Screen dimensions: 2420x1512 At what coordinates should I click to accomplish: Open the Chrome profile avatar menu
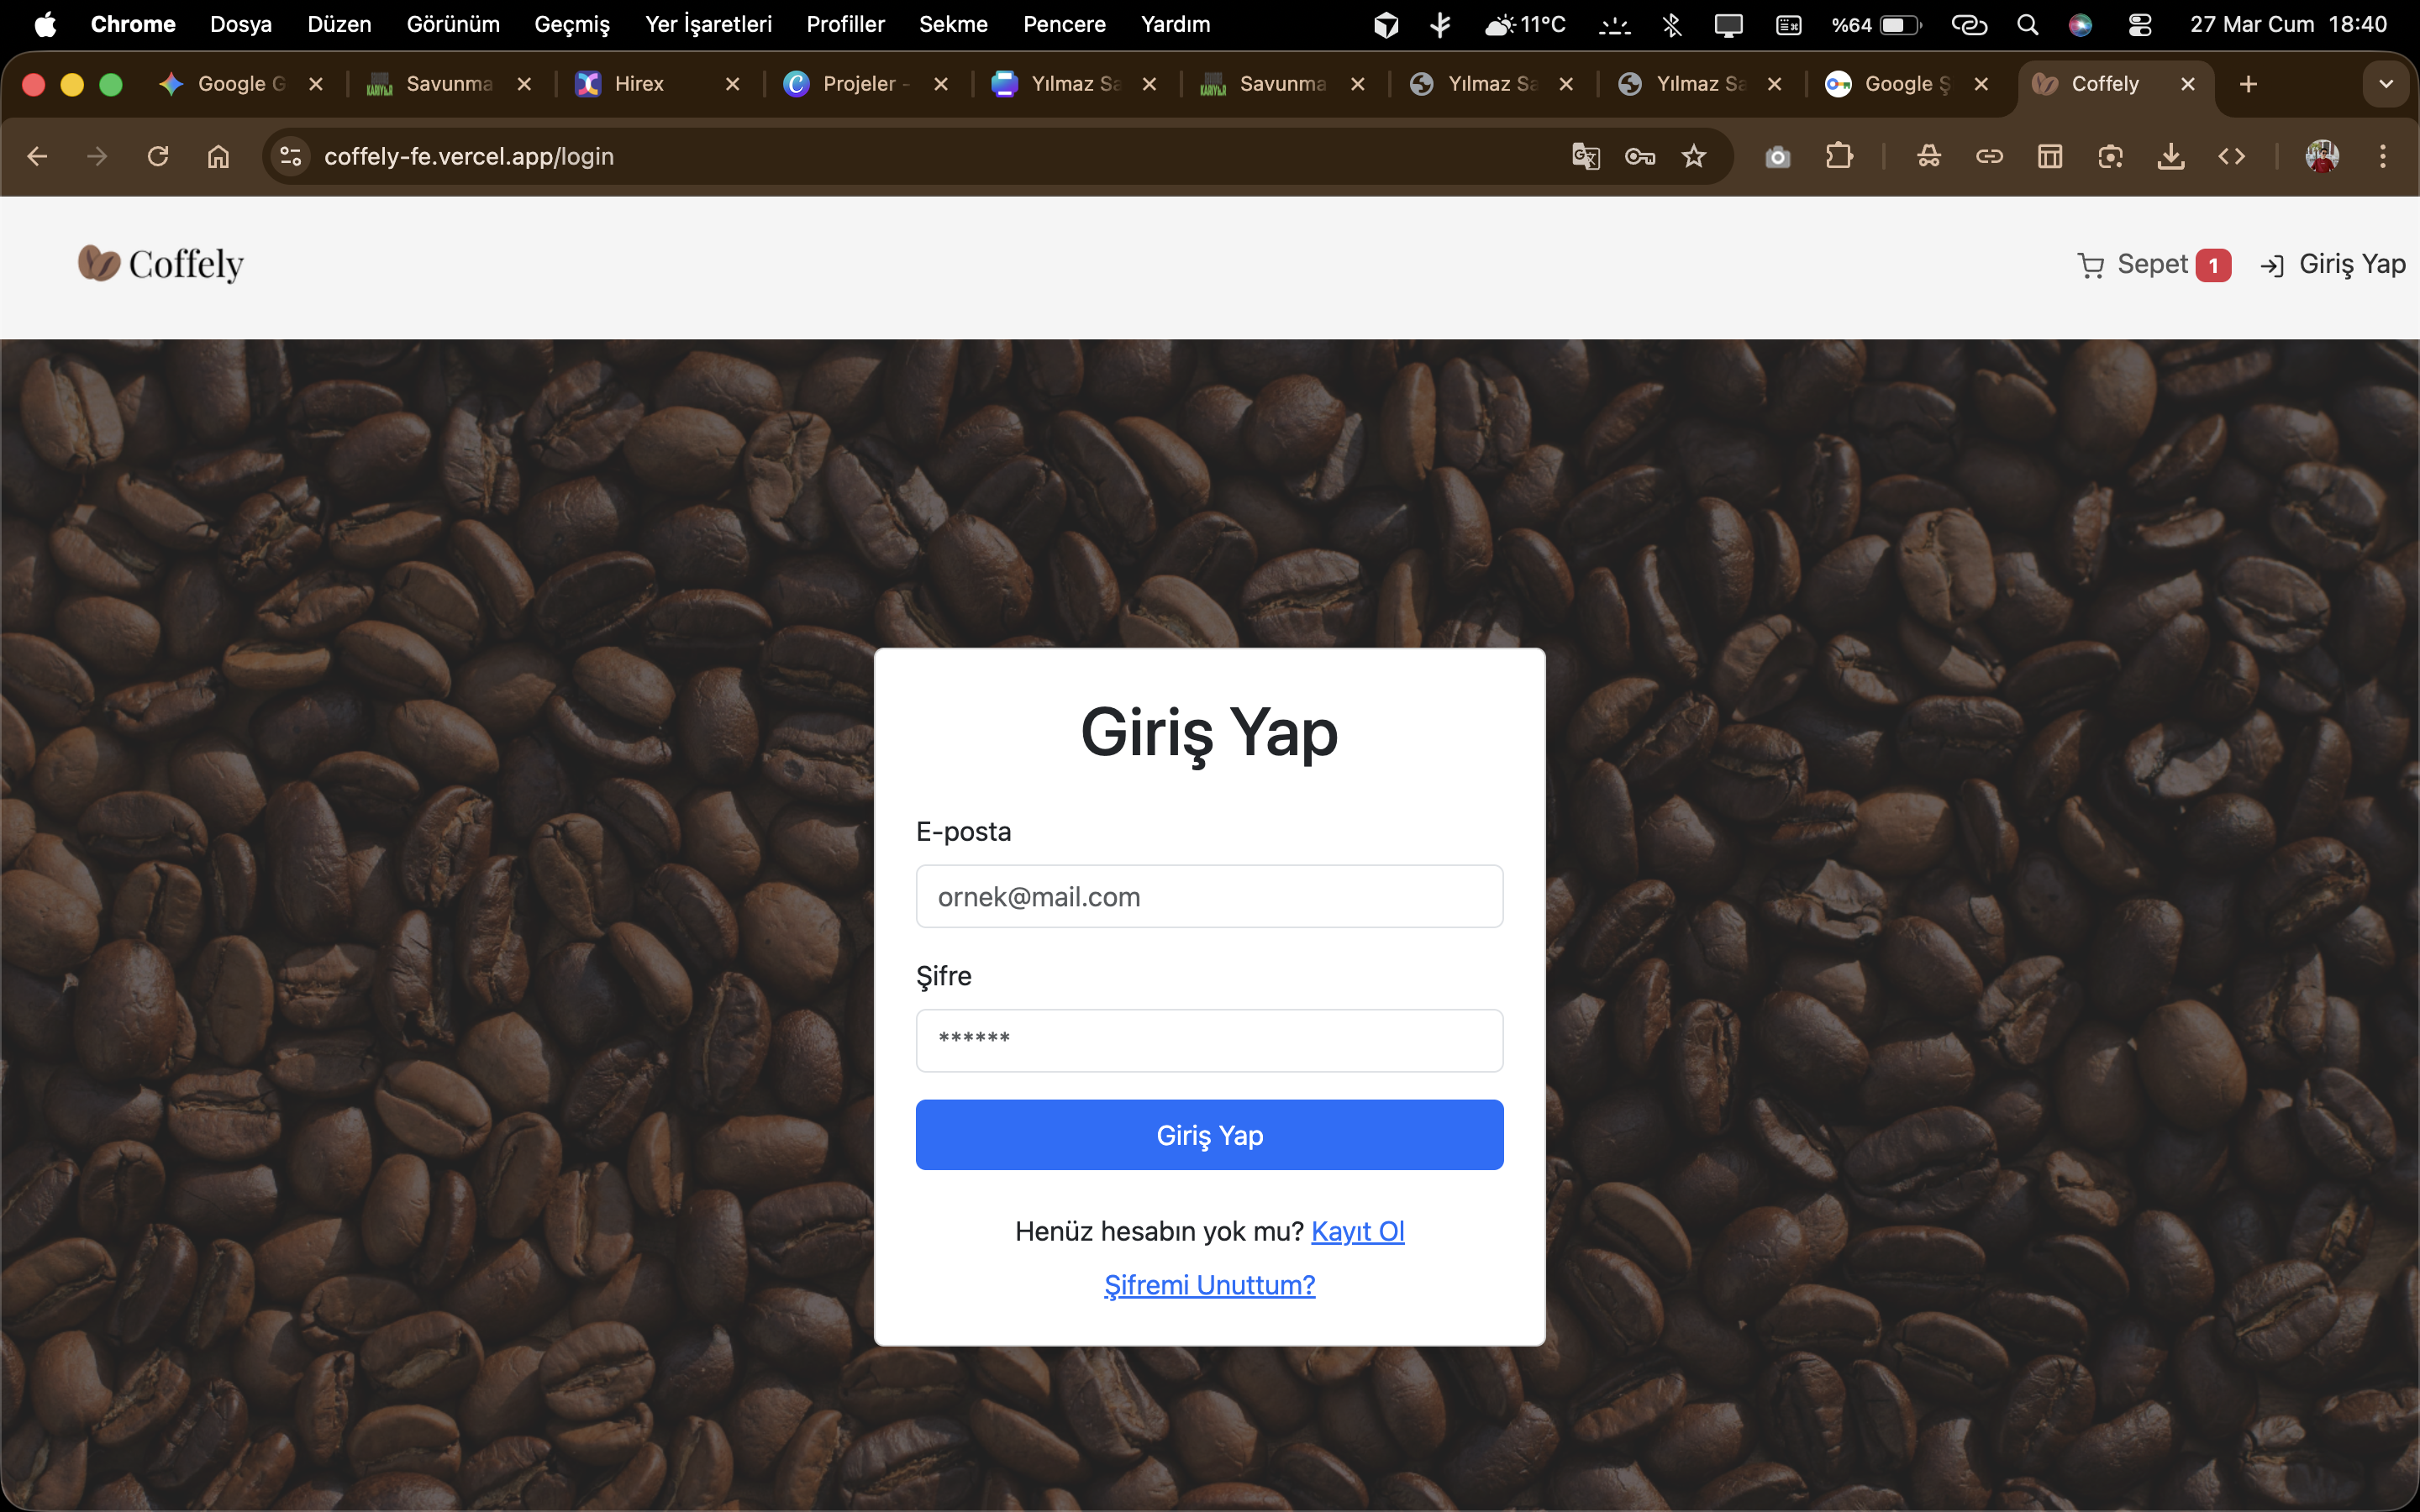(2322, 157)
